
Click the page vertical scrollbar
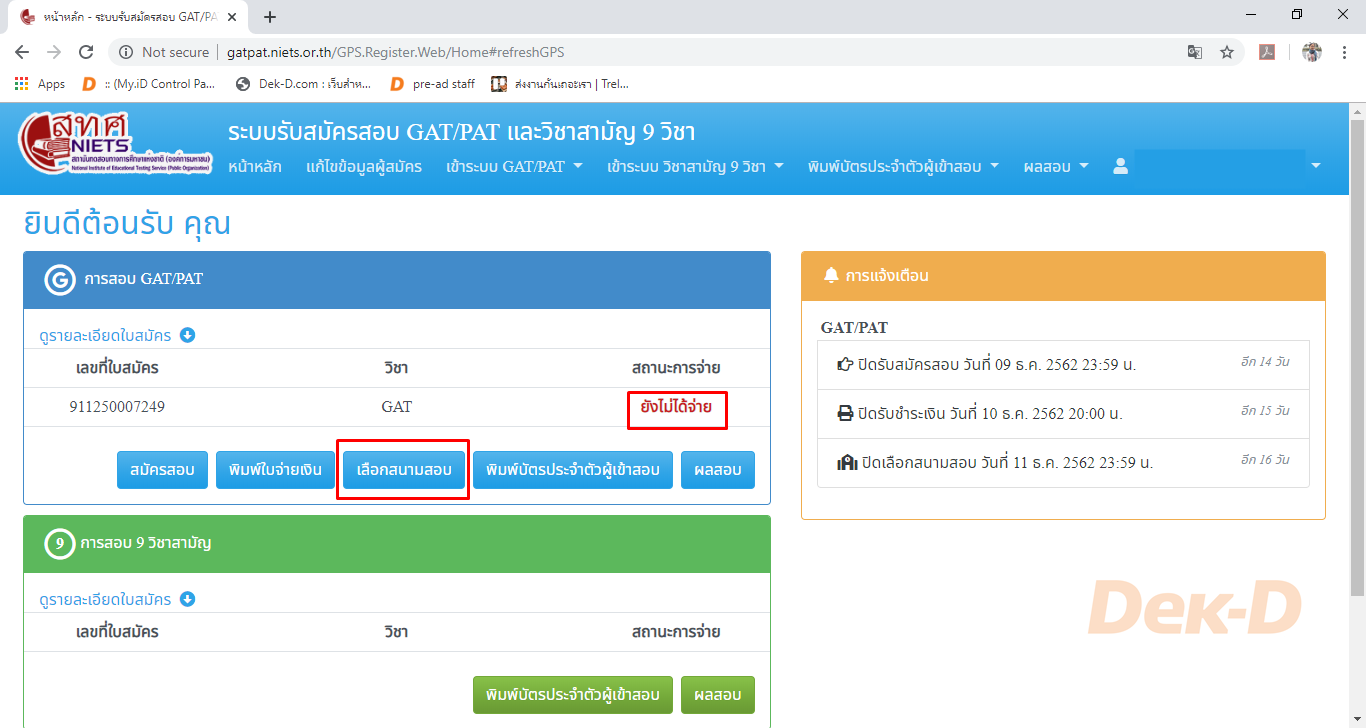[x=1357, y=350]
